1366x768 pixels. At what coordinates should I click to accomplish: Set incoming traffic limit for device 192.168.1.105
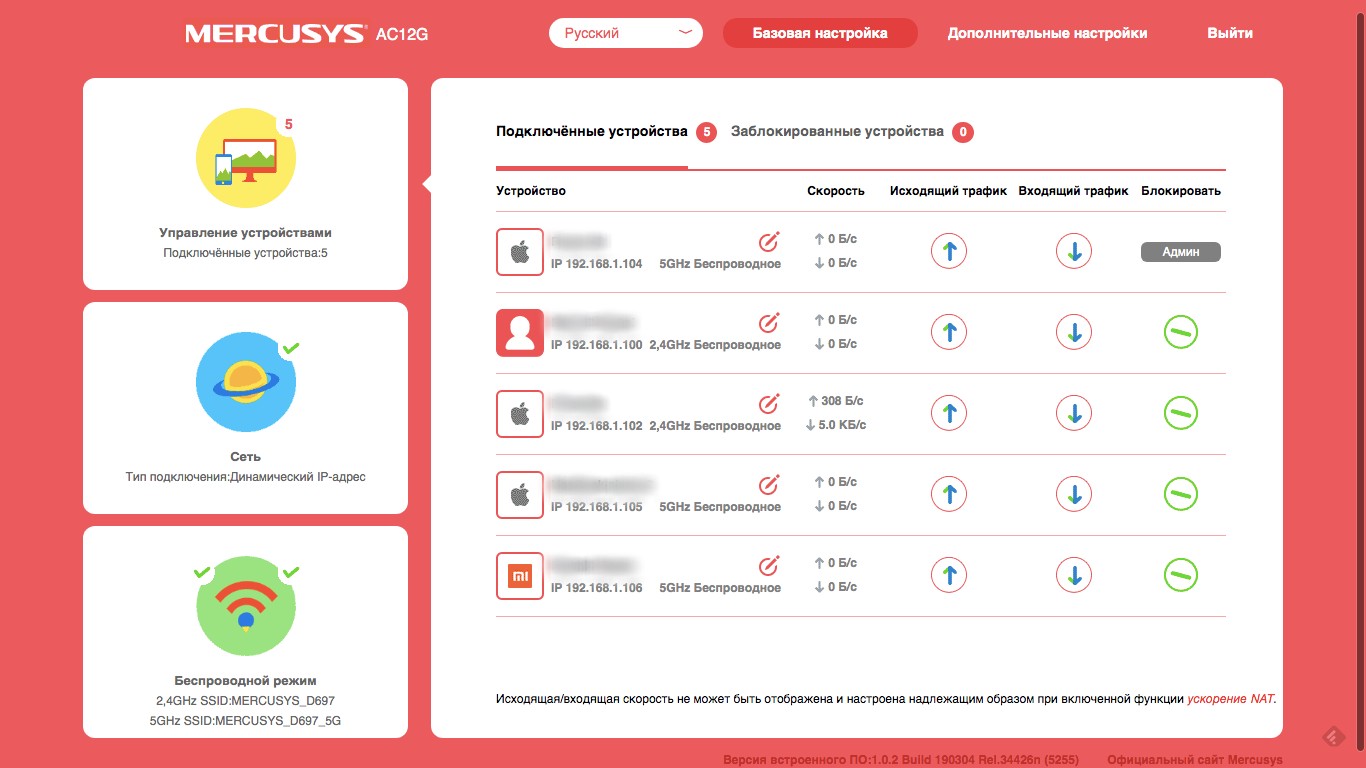pyautogui.click(x=1073, y=494)
